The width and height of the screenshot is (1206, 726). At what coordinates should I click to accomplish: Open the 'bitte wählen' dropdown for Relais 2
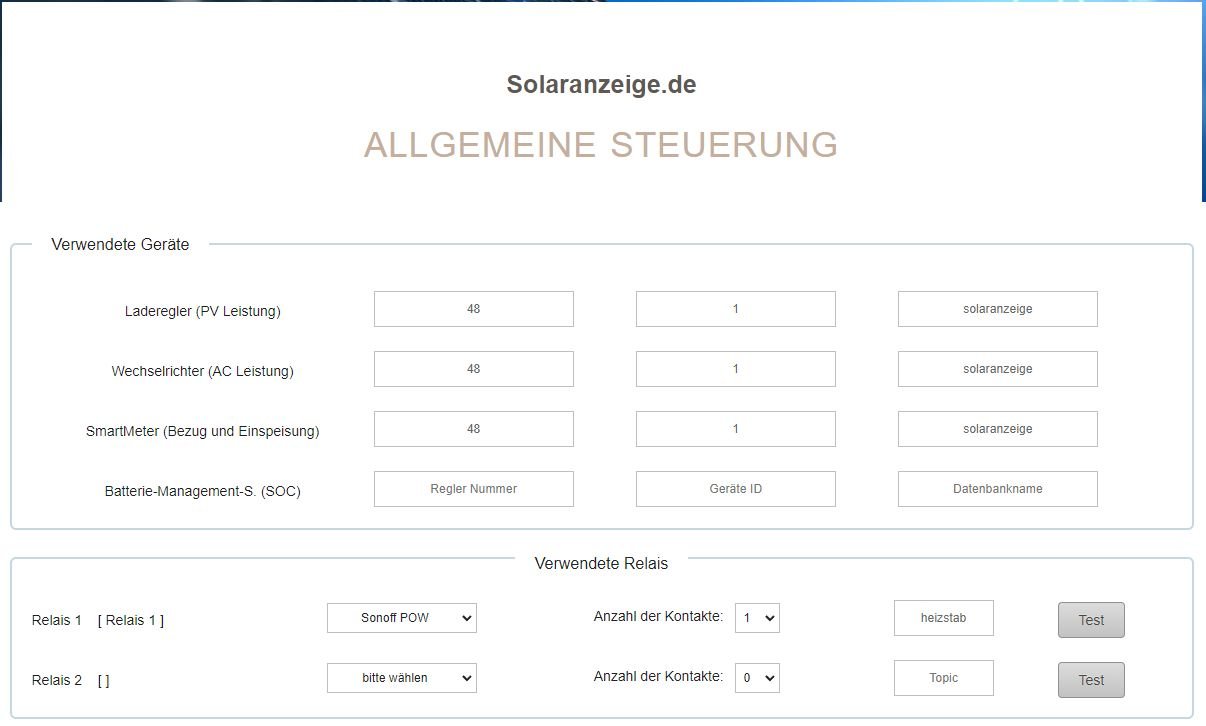401,678
